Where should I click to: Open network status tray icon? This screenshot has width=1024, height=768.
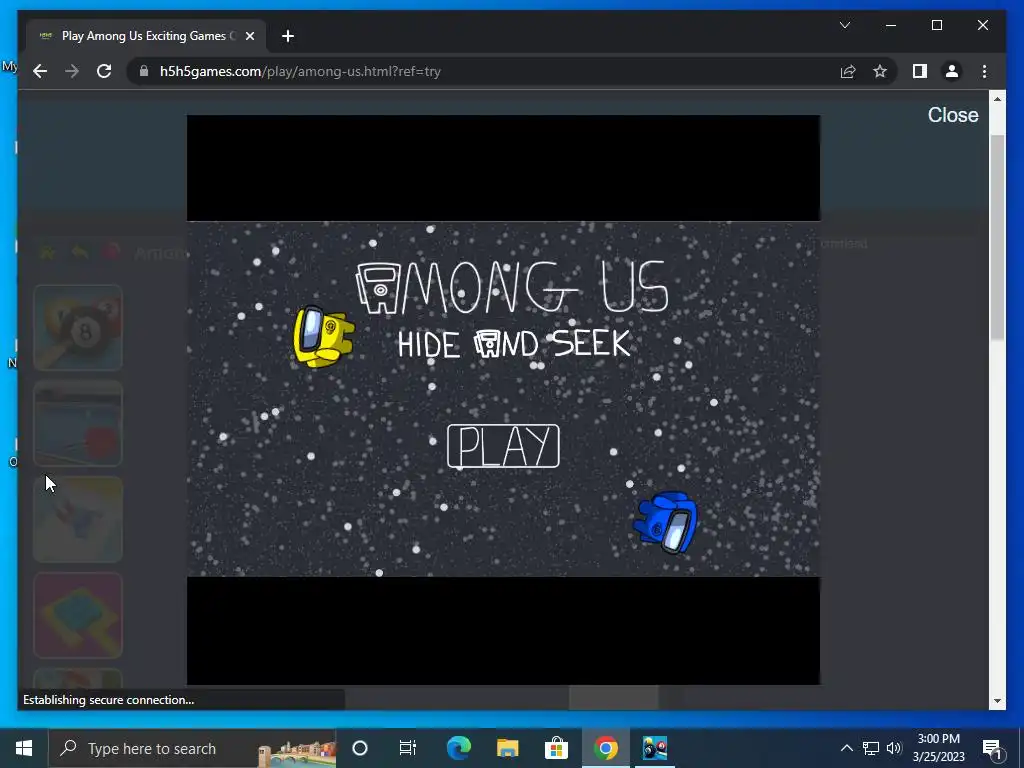(x=871, y=748)
